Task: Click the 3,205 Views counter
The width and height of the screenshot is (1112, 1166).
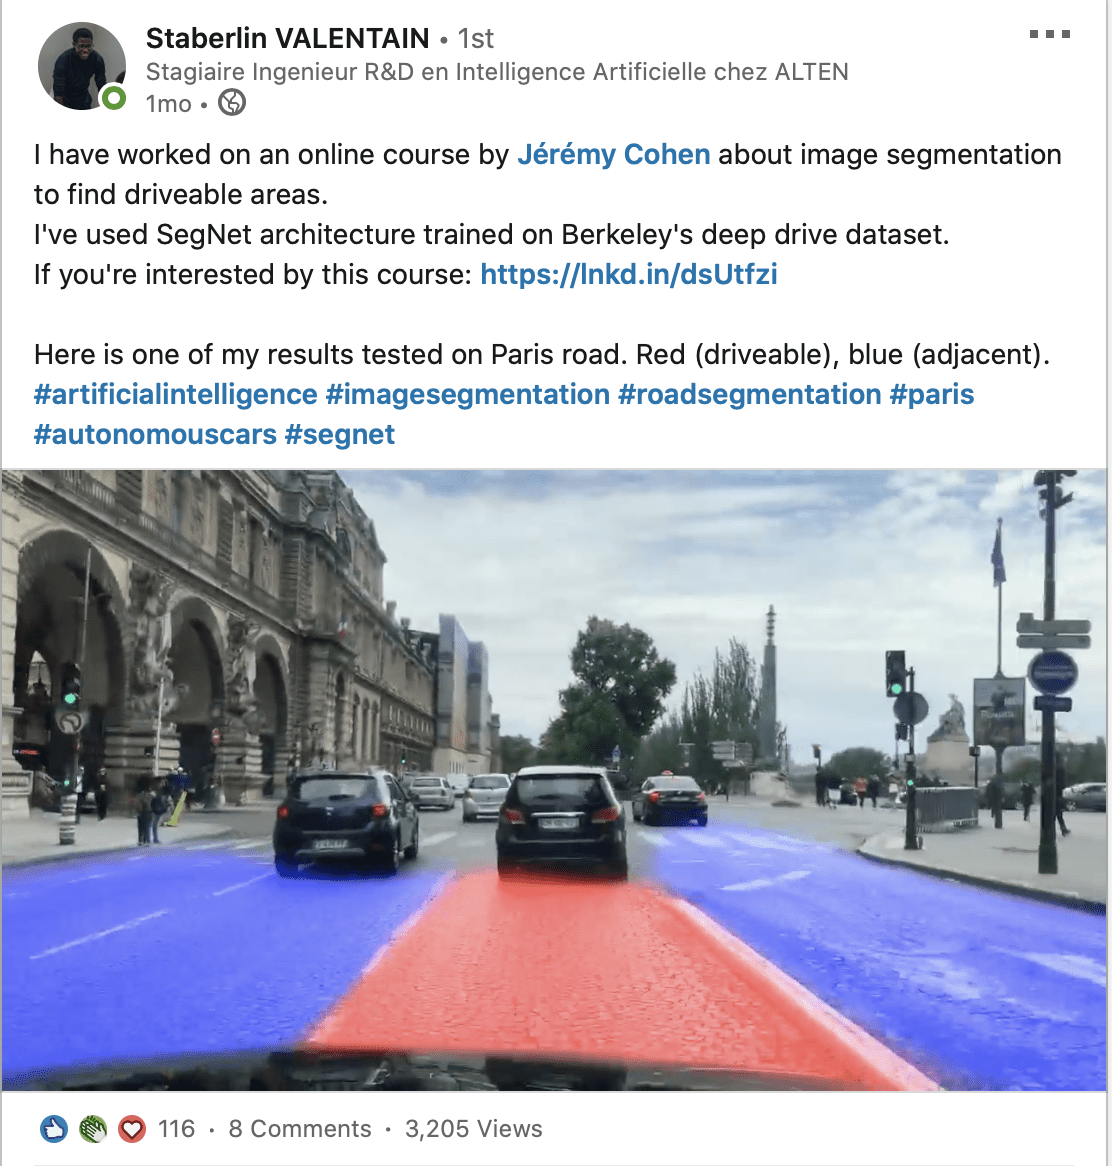Action: point(474,1129)
